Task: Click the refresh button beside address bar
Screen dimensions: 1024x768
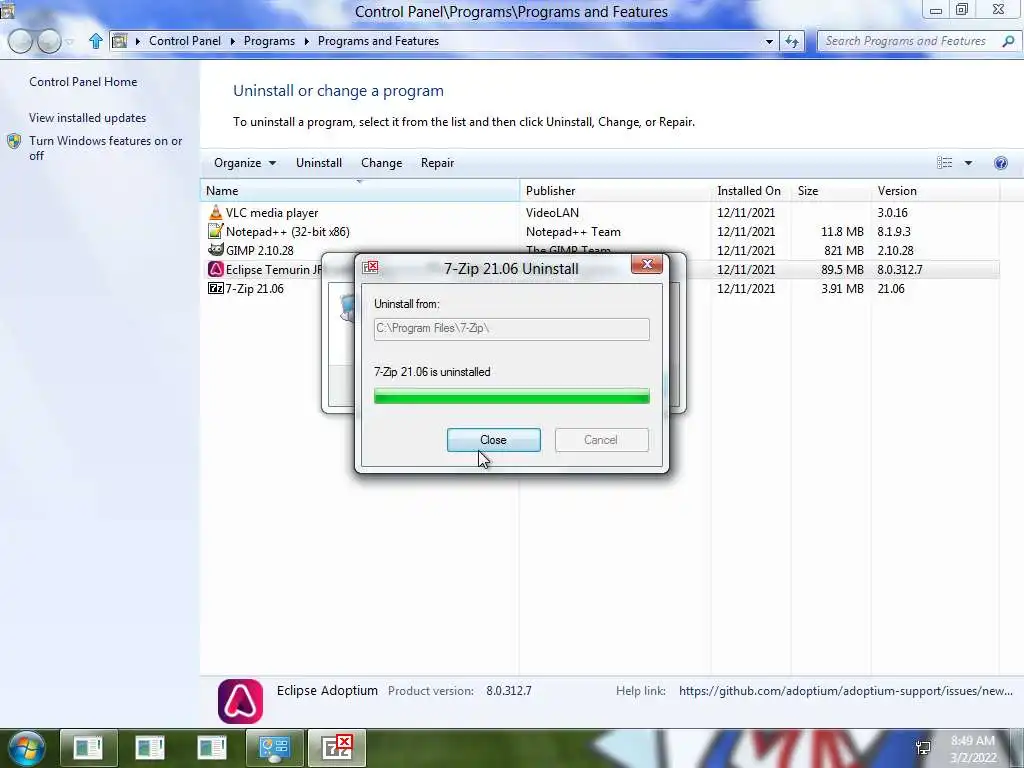Action: [x=792, y=41]
